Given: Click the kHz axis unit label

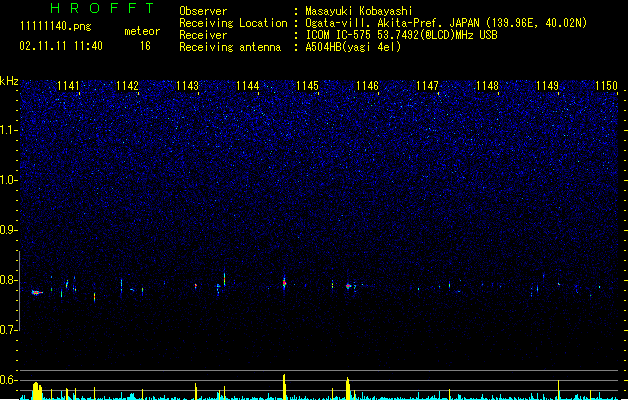Looking at the screenshot, I should 9,81.
